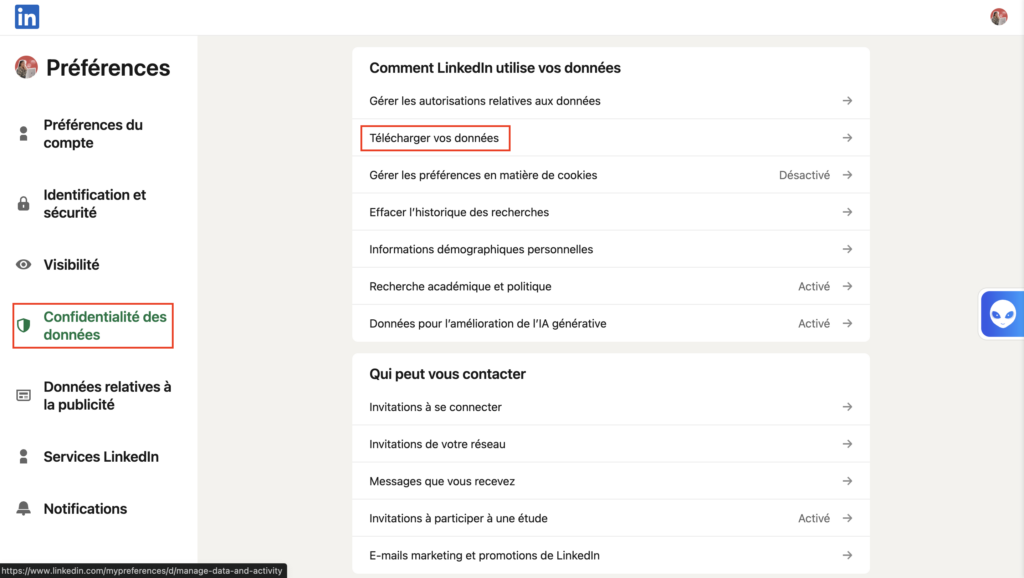The image size is (1024, 578).
Task: Open Effacer l'historique des recherches
Action: pyautogui.click(x=611, y=212)
